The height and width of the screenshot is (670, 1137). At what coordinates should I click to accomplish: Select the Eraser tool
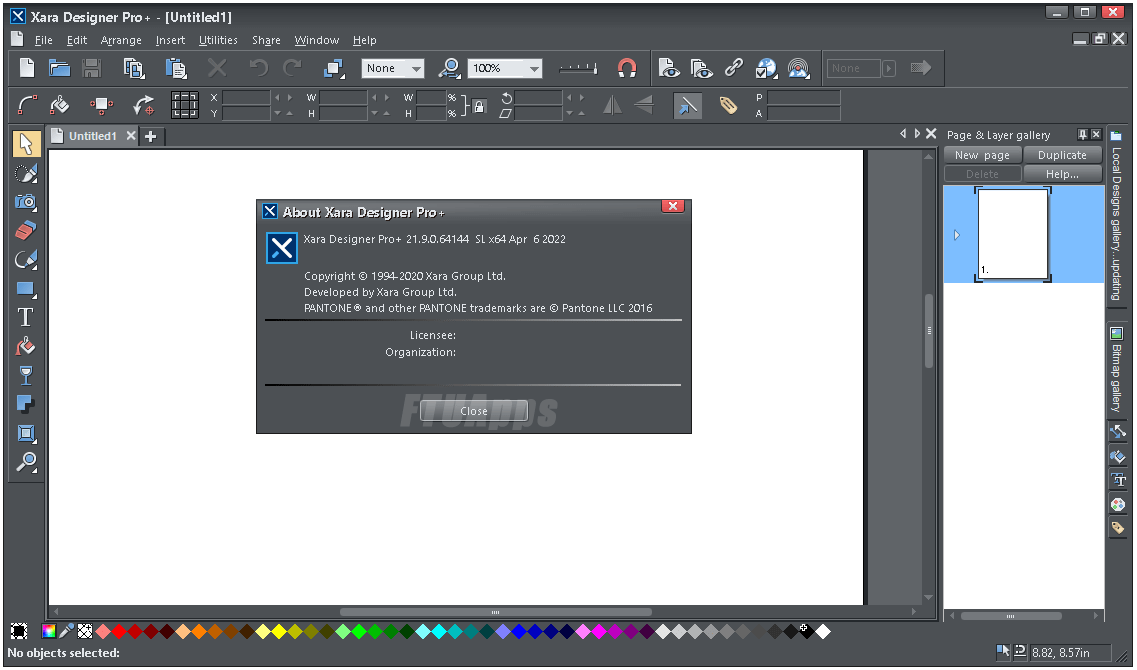pyautogui.click(x=26, y=231)
